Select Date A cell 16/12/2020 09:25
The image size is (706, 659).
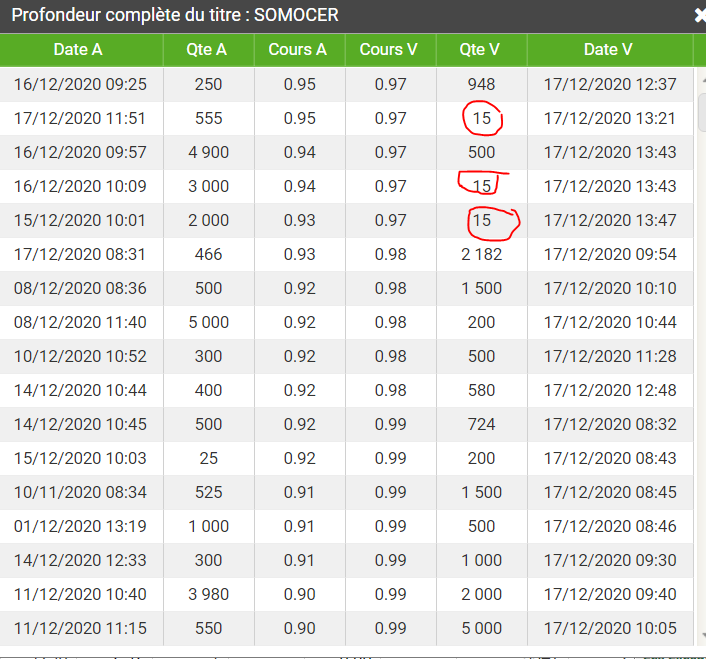pyautogui.click(x=80, y=84)
